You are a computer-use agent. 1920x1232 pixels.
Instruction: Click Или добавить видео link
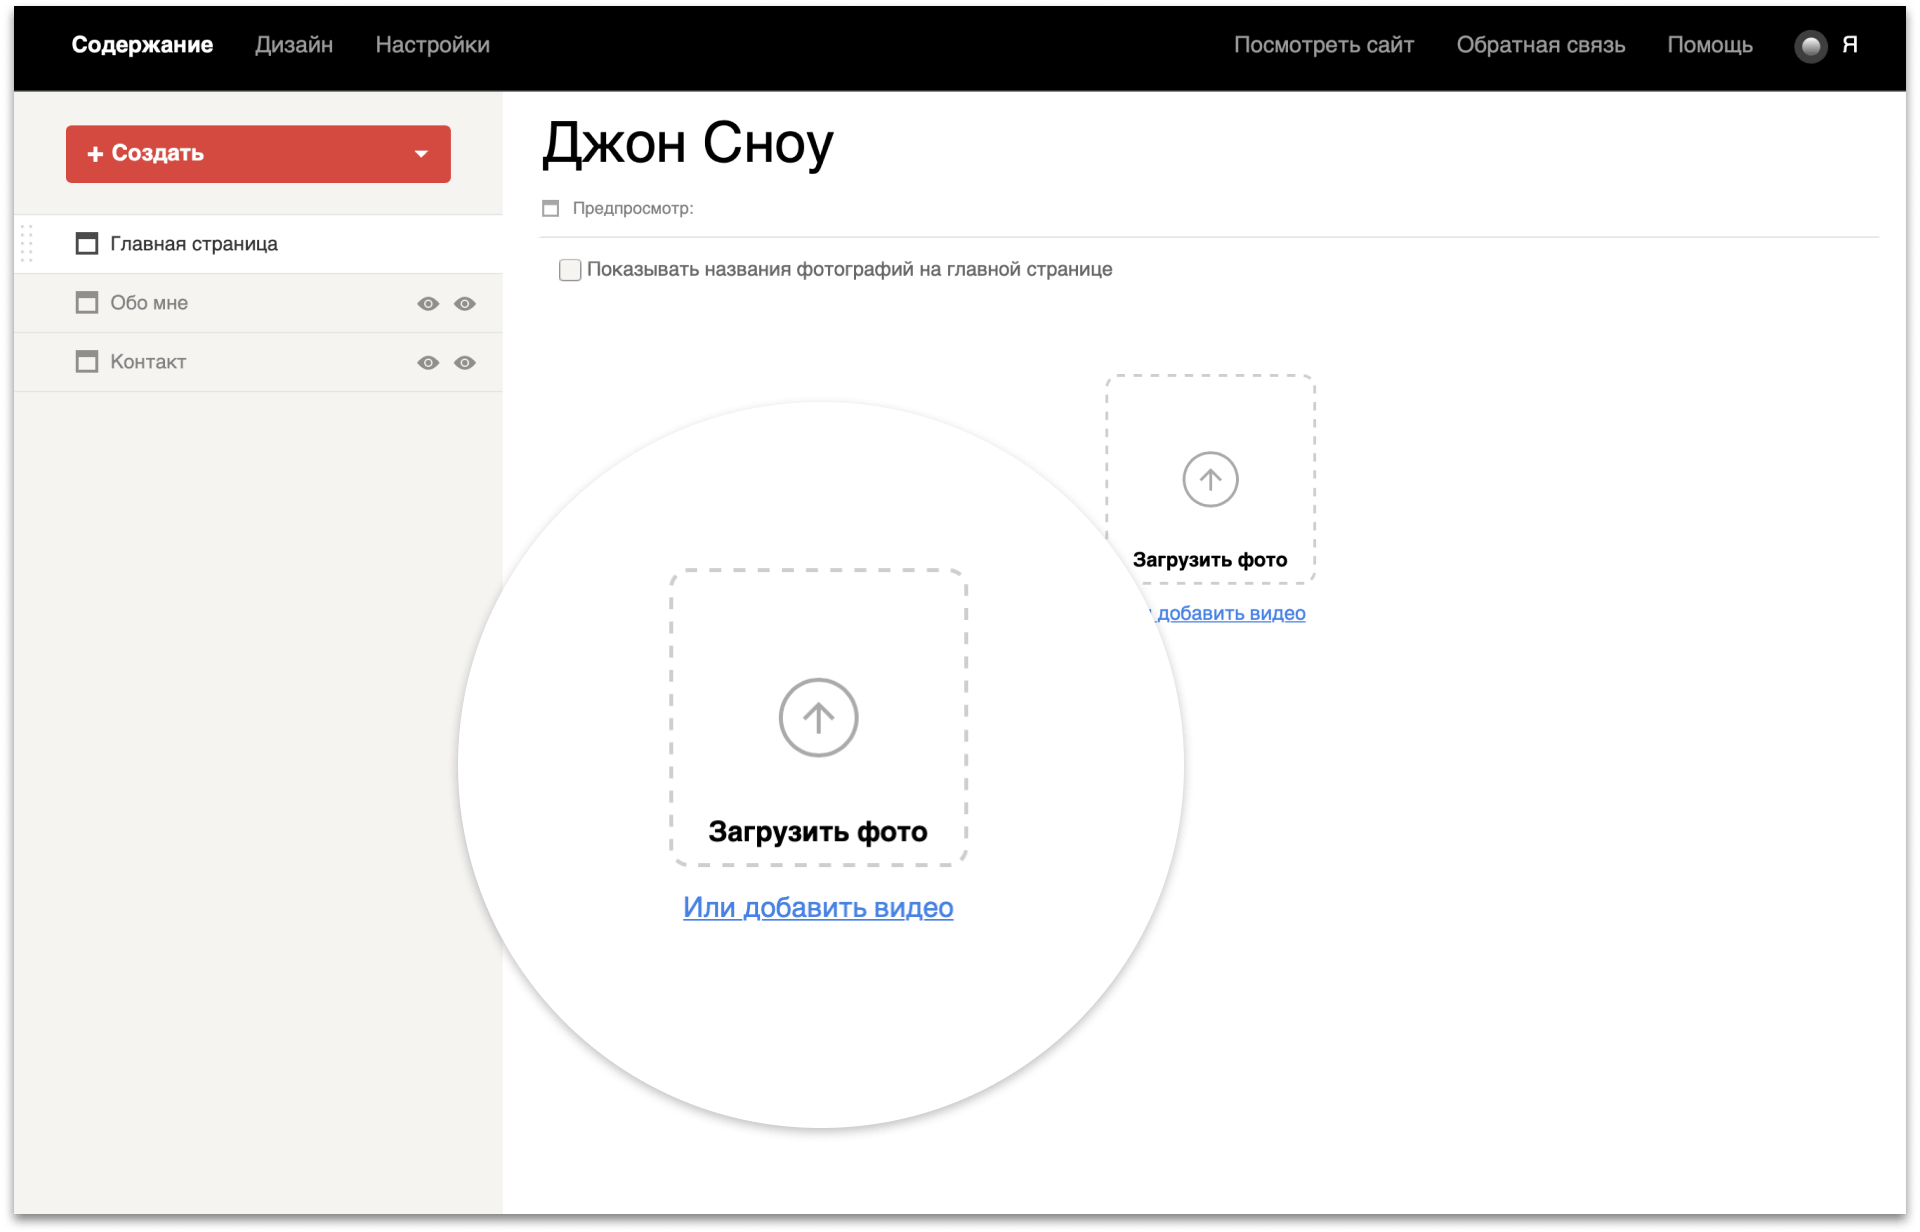pos(817,907)
